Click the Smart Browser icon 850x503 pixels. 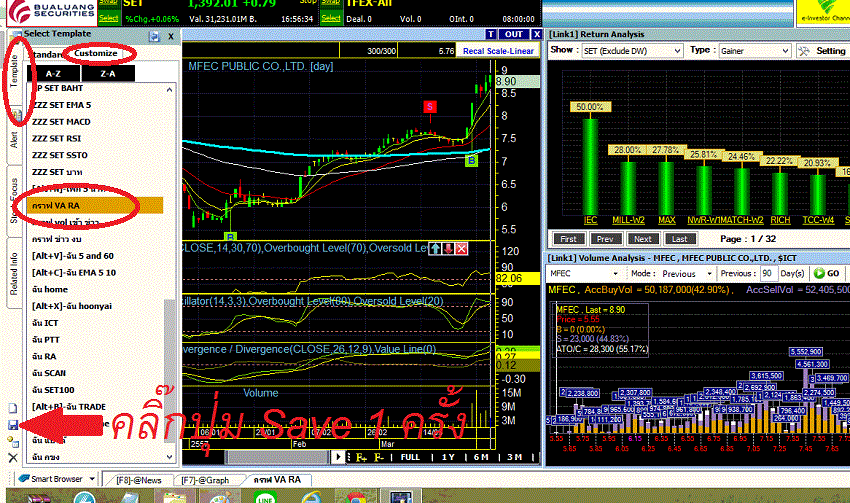tap(23, 479)
